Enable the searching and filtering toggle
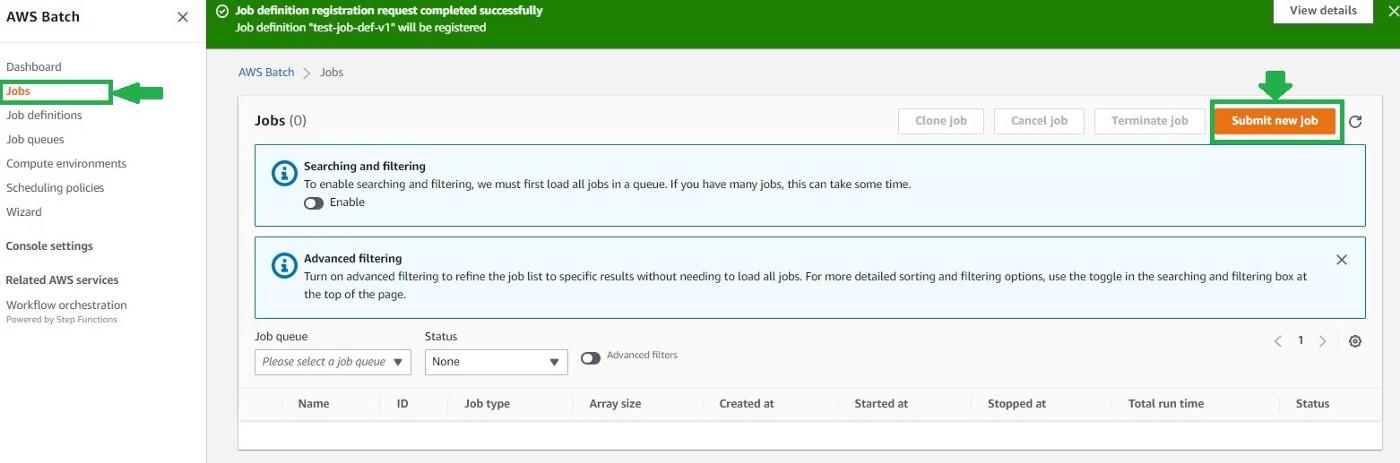The image size is (1400, 463). pos(314,203)
